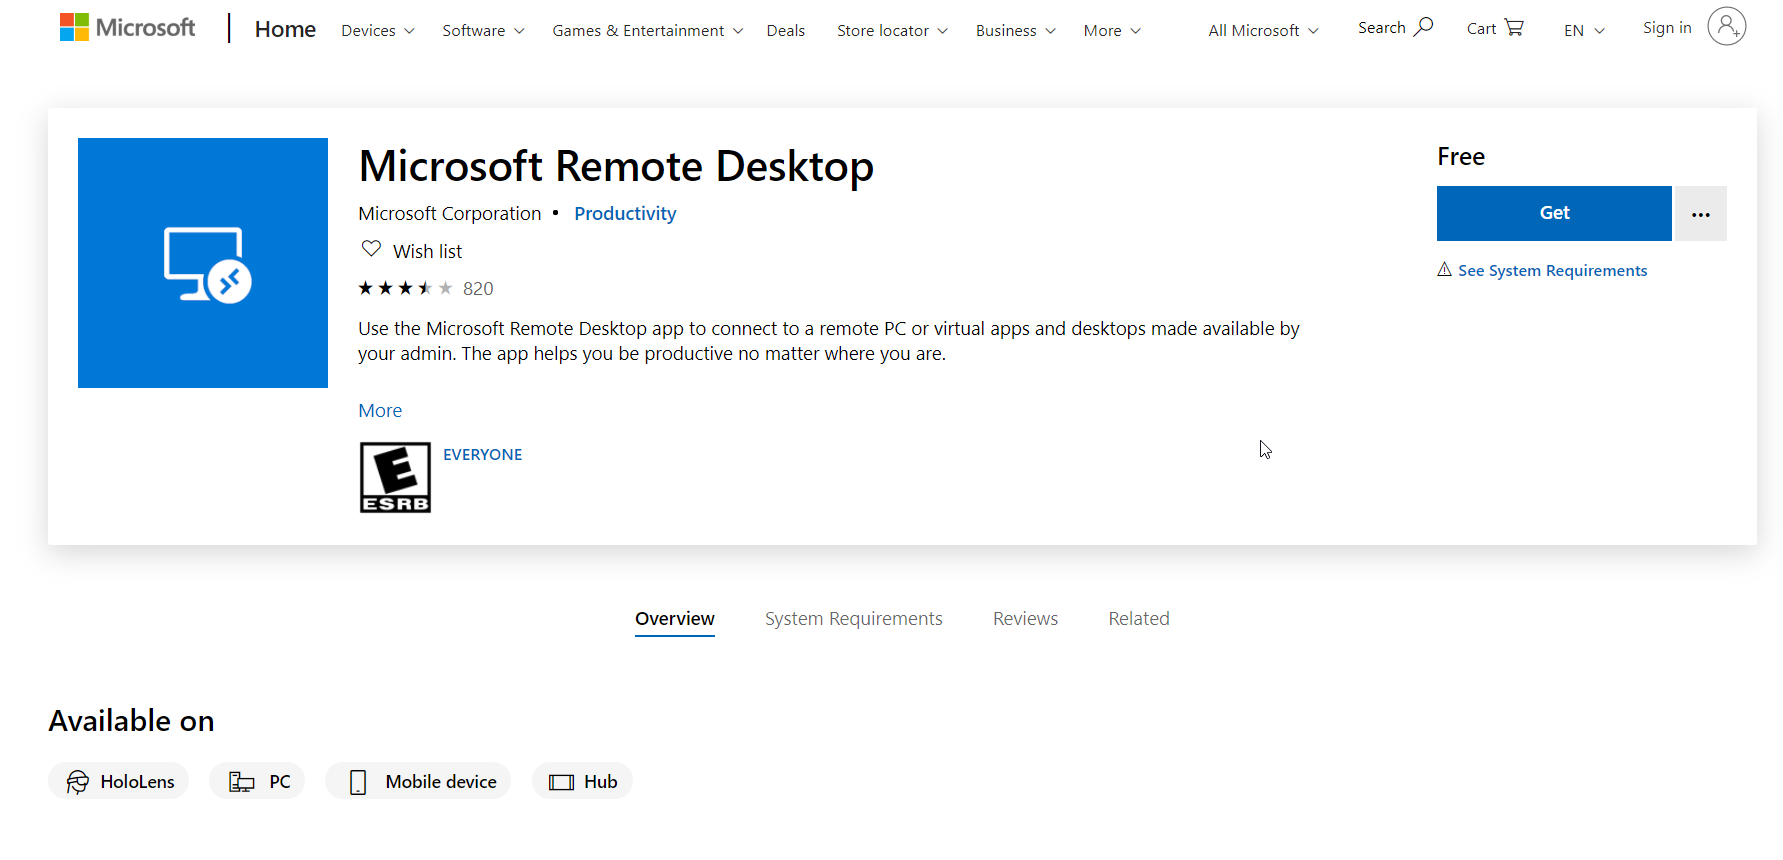Click the Search label
The image size is (1783, 860).
click(x=1382, y=28)
